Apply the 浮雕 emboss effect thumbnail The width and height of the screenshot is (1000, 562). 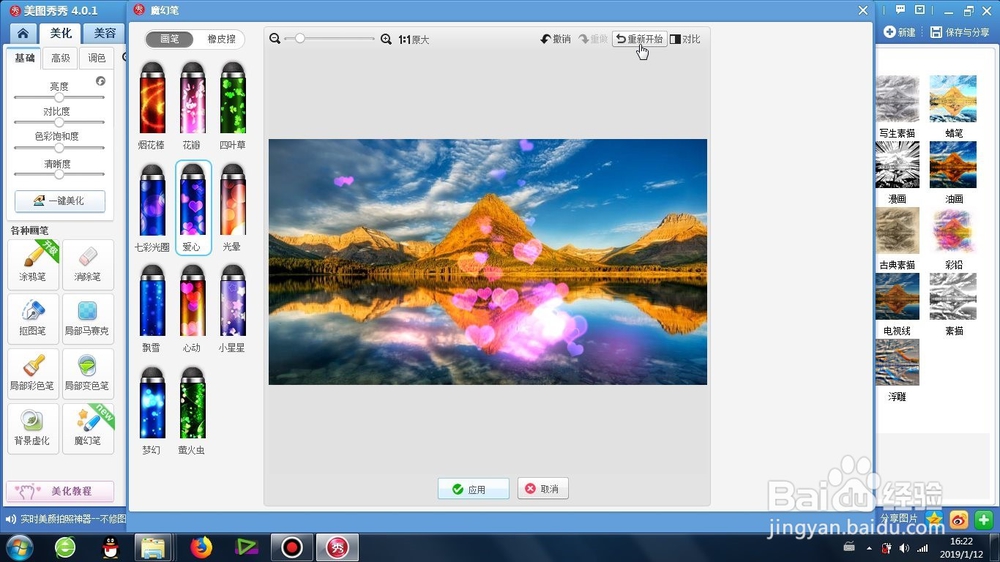click(897, 362)
